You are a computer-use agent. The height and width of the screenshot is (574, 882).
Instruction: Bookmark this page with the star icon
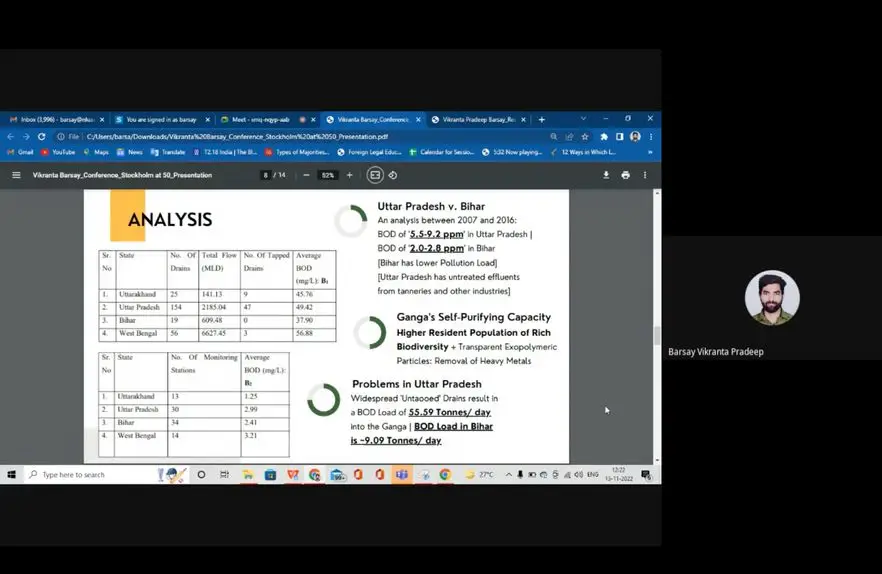point(586,136)
